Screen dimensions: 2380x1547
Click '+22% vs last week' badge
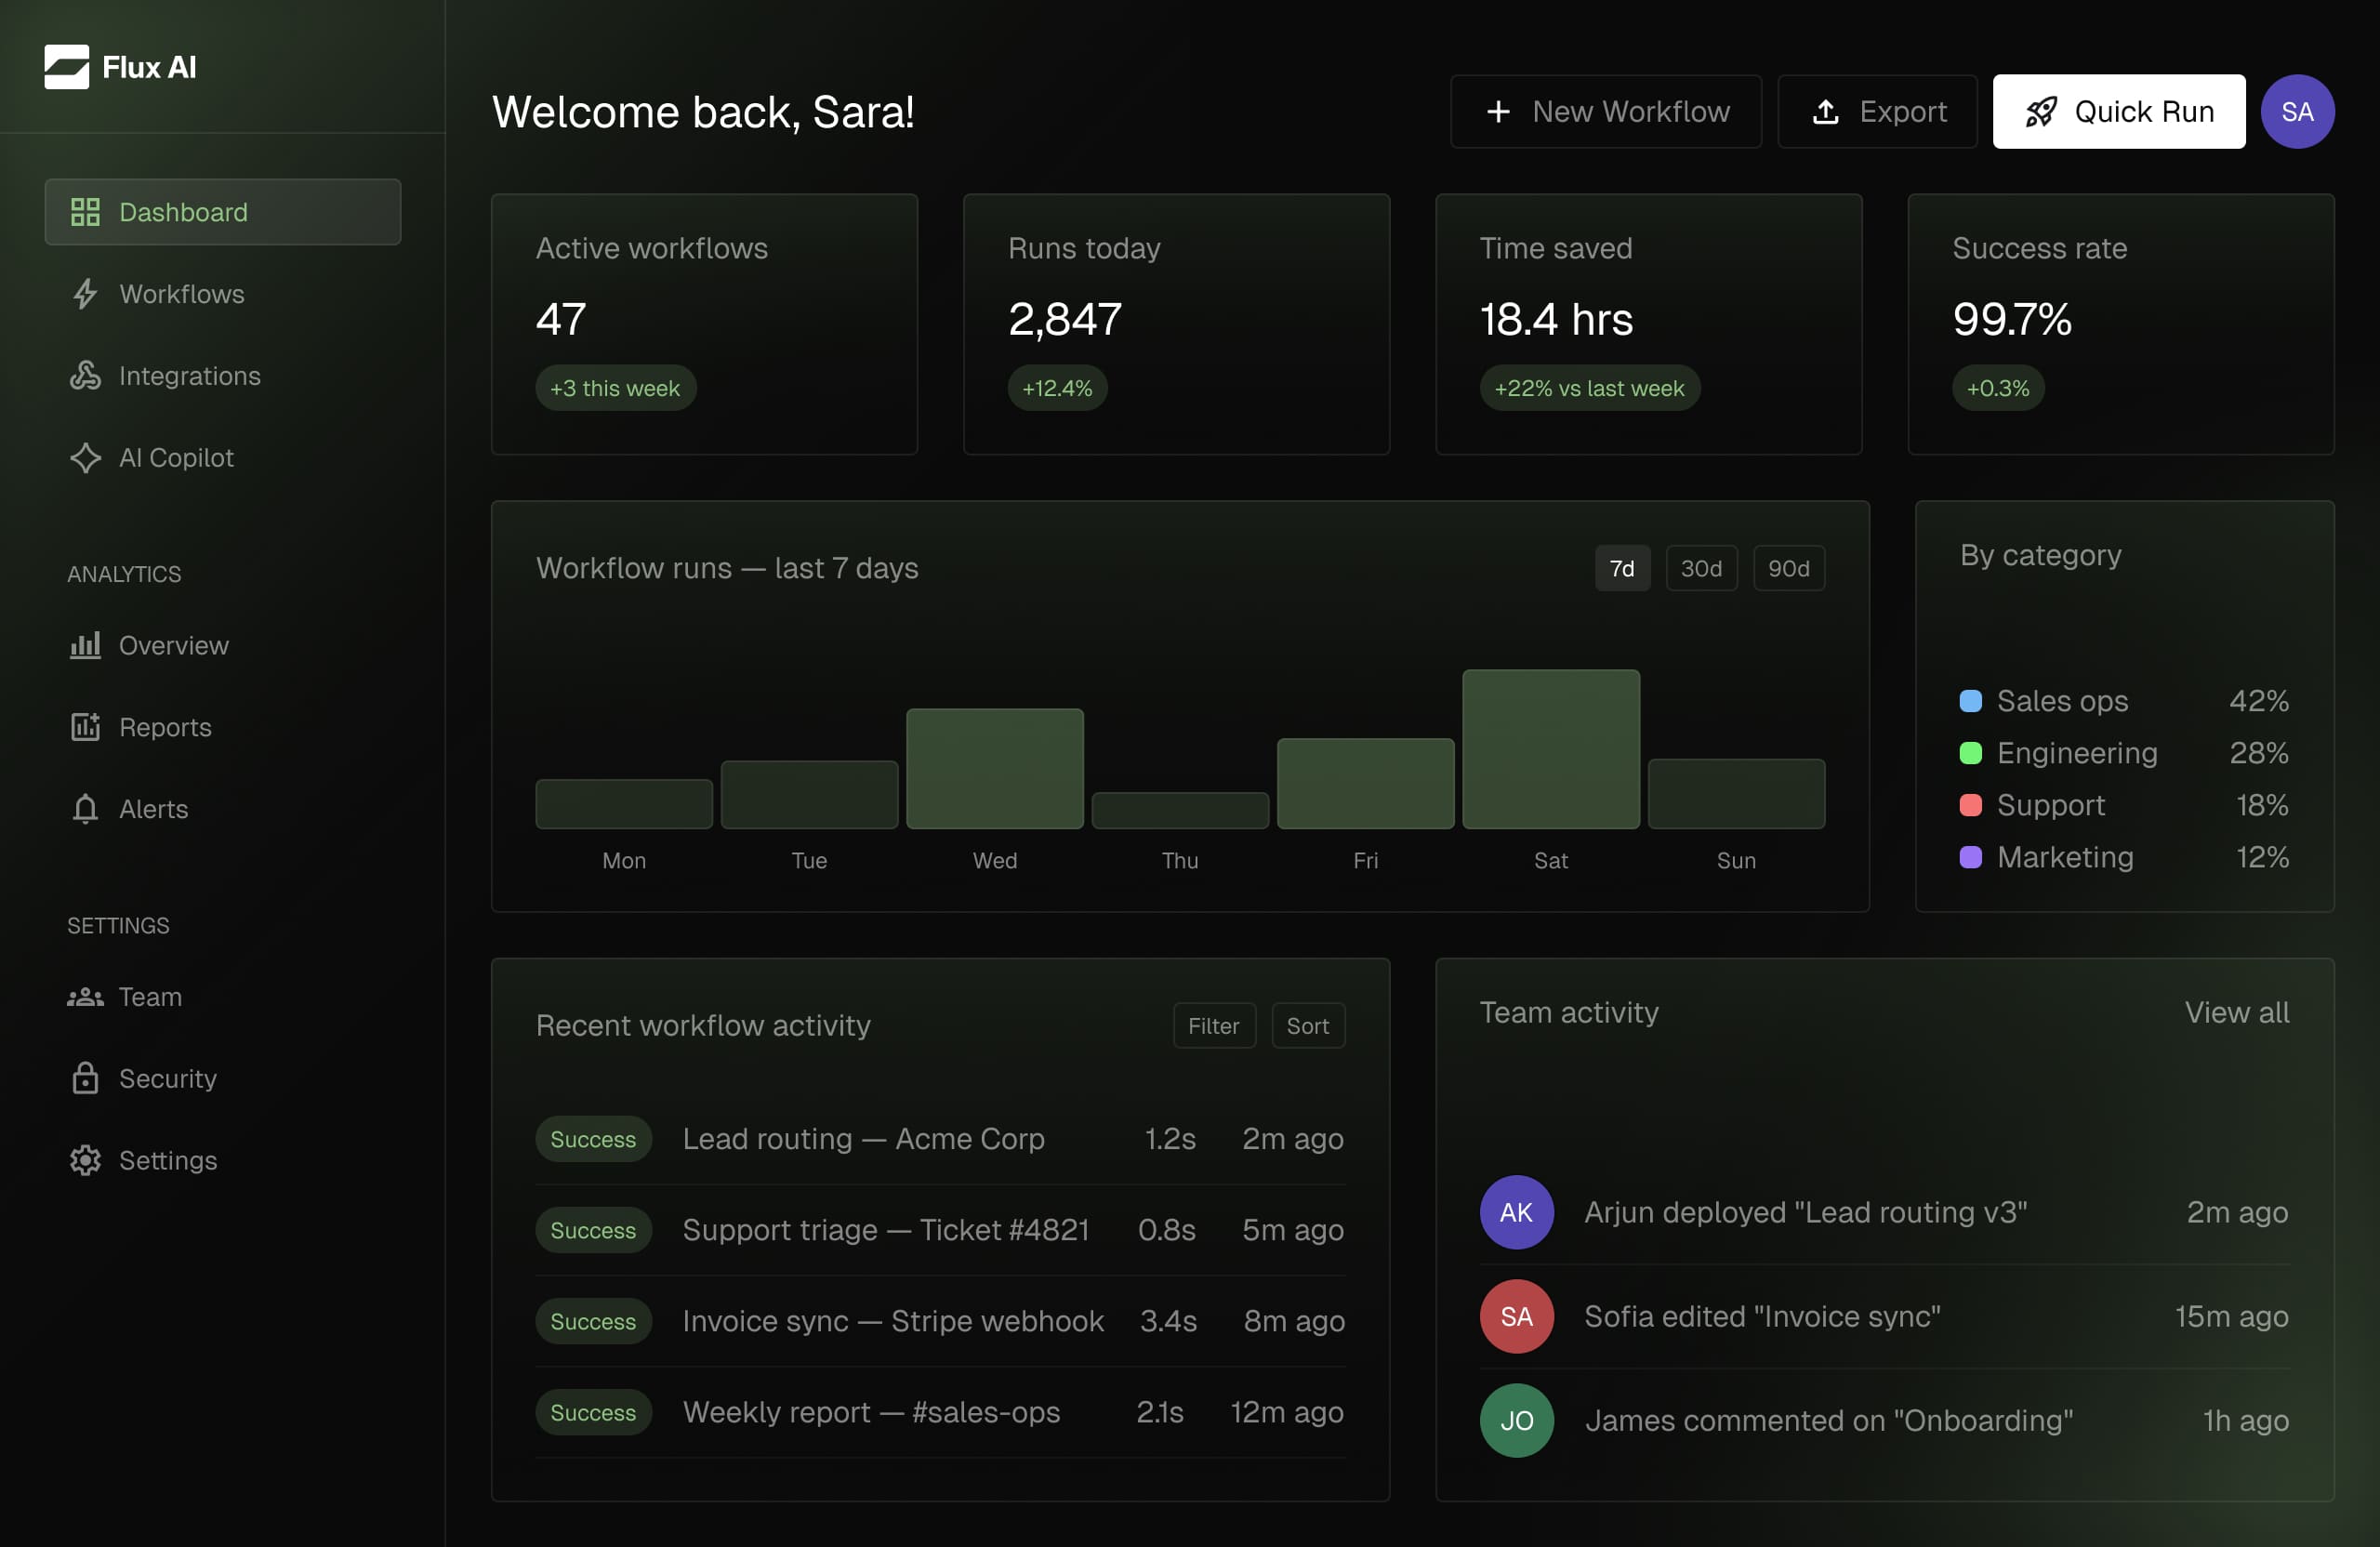pyautogui.click(x=1590, y=388)
